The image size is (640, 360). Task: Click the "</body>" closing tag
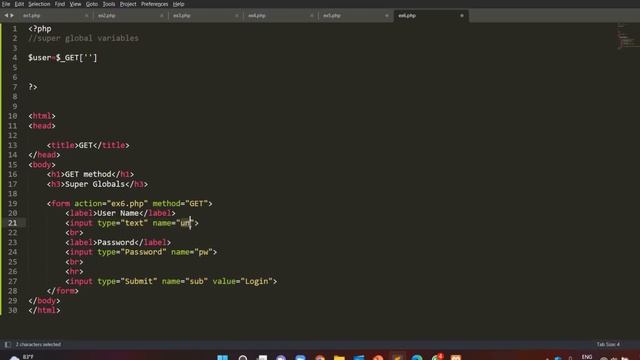coord(44,301)
